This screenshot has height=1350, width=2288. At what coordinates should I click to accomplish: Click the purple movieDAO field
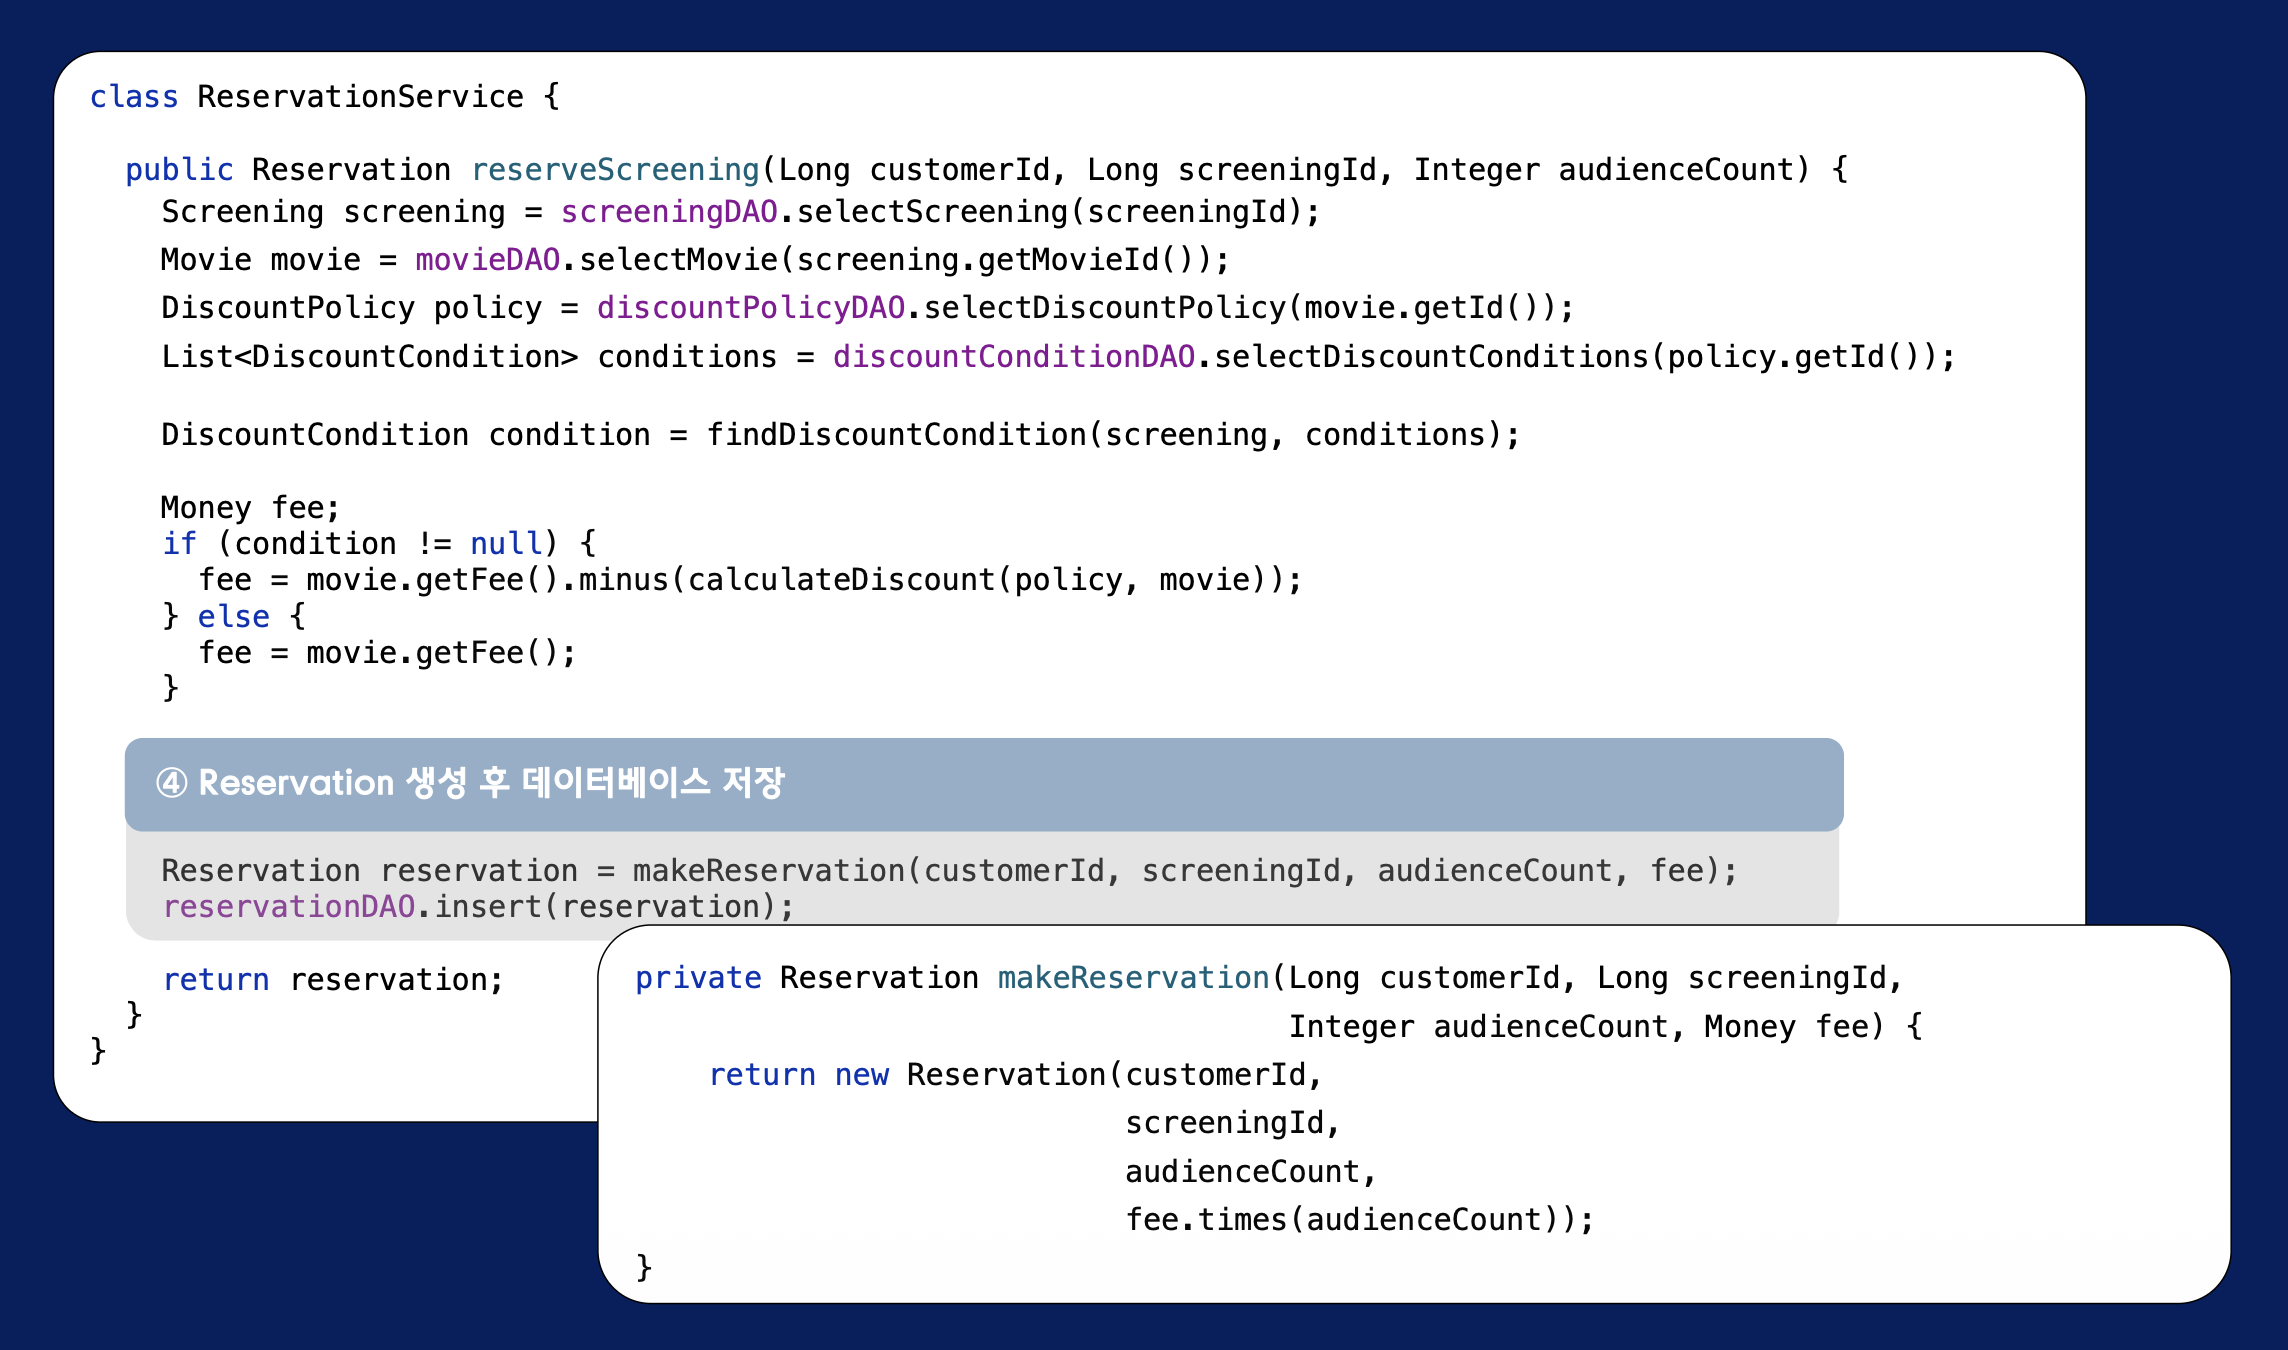pyautogui.click(x=487, y=260)
